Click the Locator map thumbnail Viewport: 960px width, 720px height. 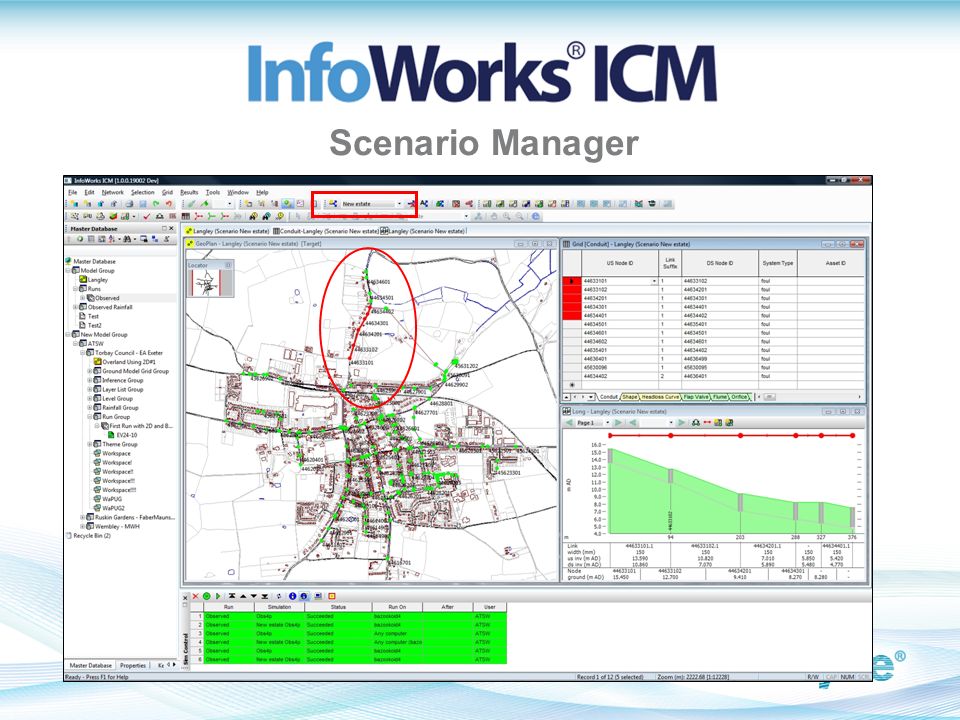[206, 283]
